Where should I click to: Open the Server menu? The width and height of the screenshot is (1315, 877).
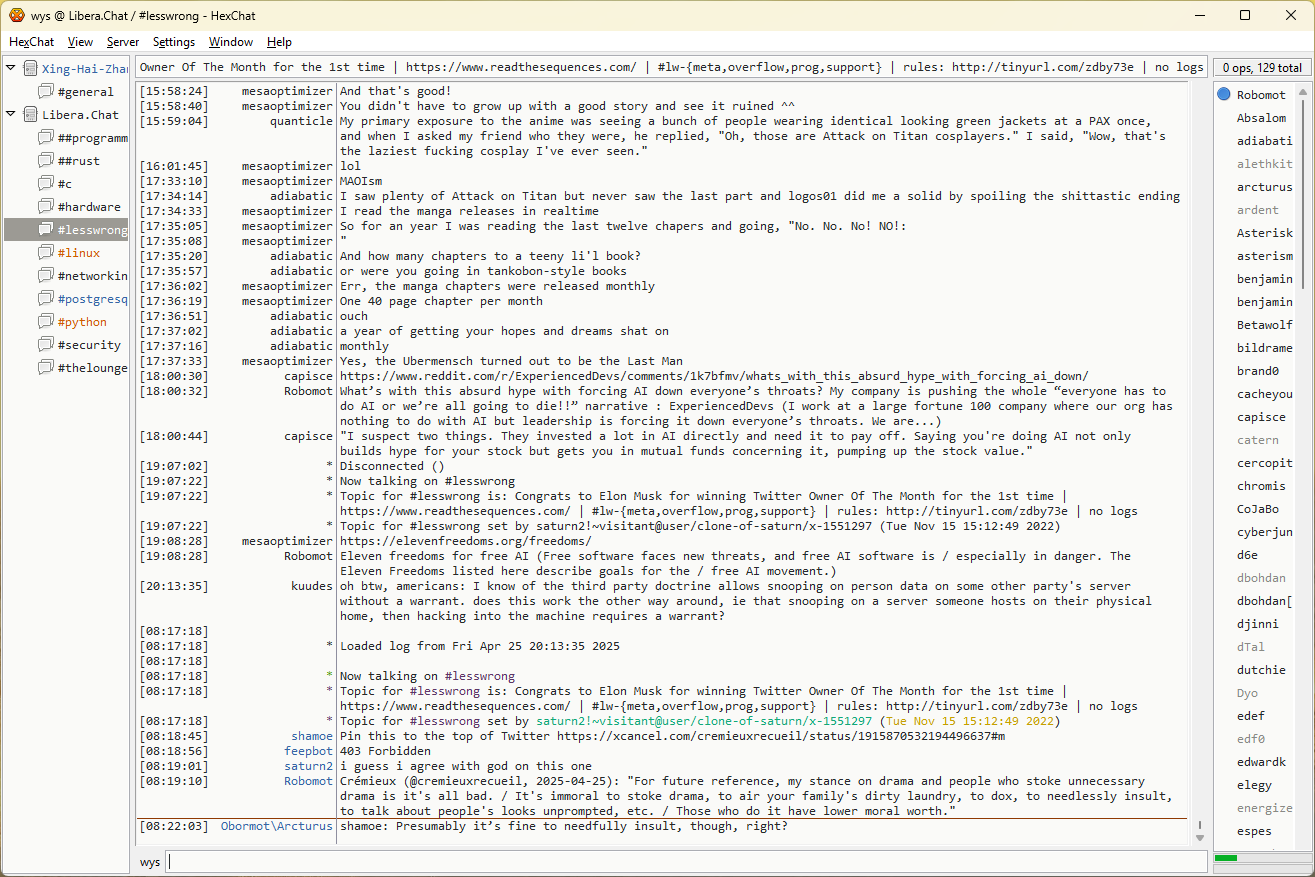click(x=123, y=42)
